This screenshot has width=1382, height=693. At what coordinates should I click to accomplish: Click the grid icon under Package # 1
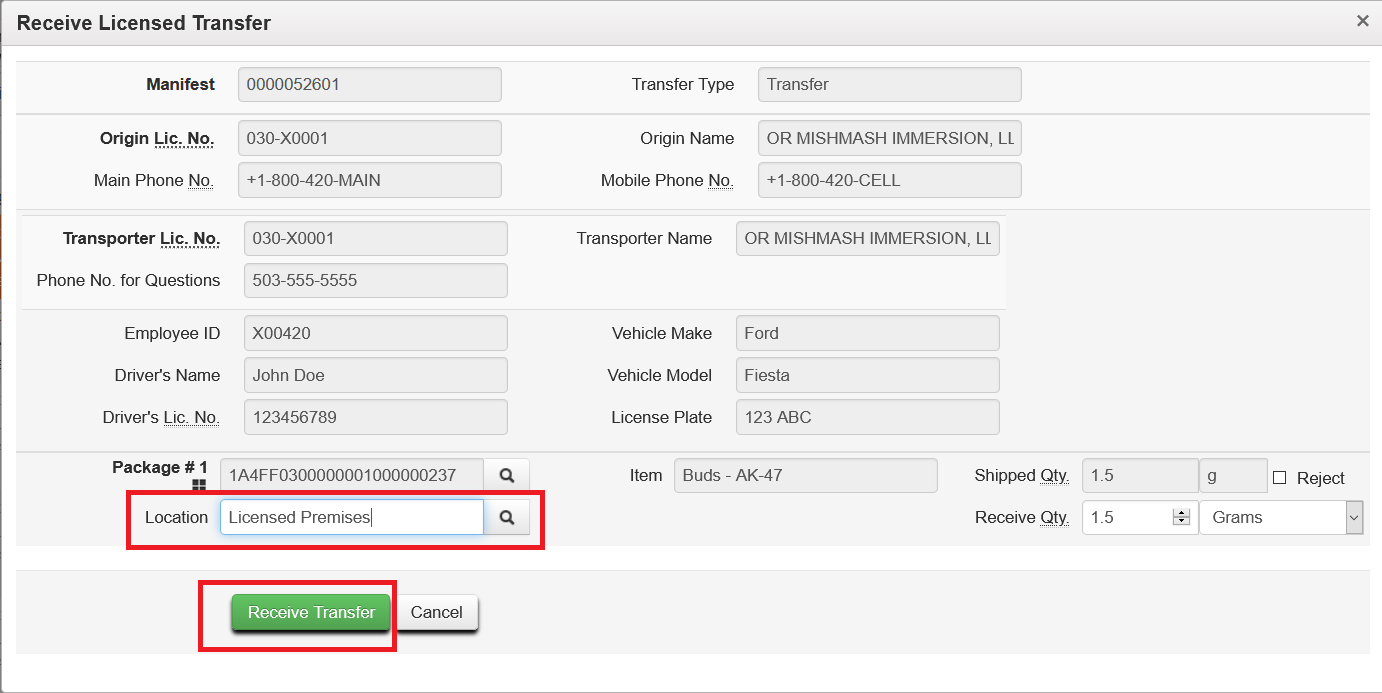pos(200,485)
